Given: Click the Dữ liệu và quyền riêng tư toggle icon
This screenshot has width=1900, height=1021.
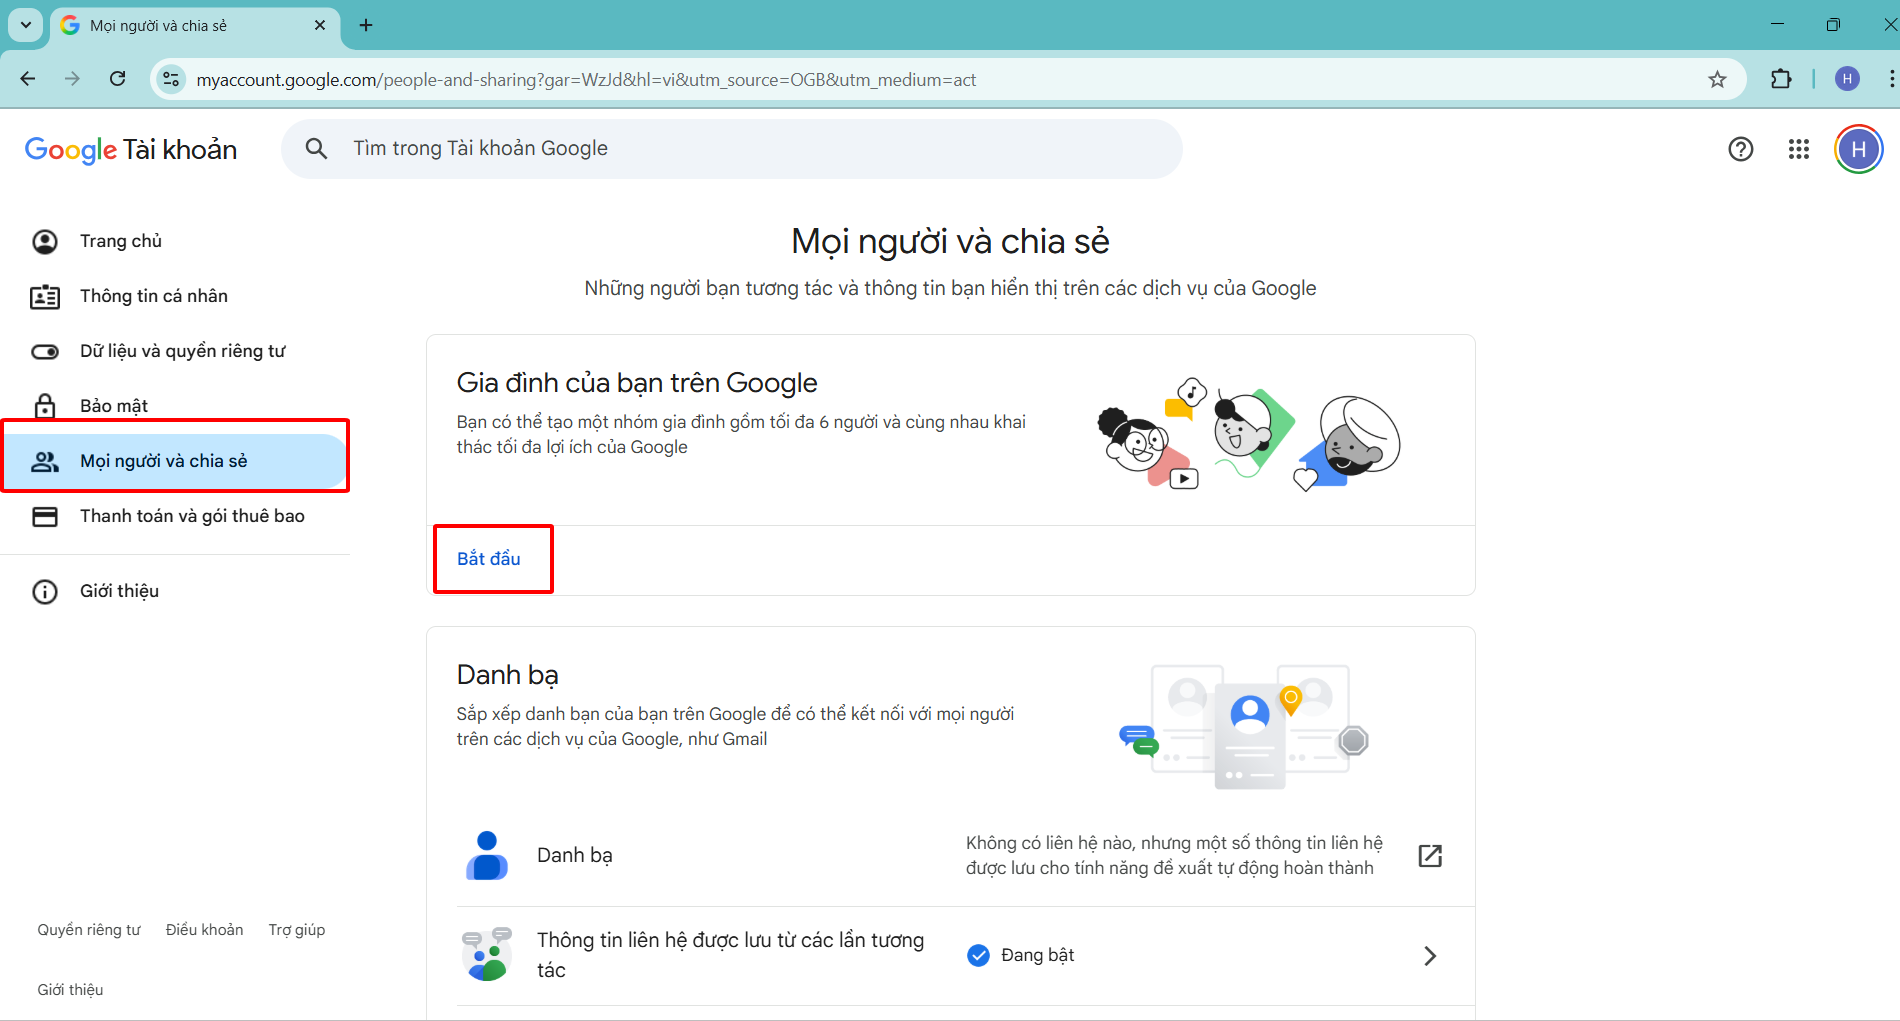Looking at the screenshot, I should (x=45, y=351).
